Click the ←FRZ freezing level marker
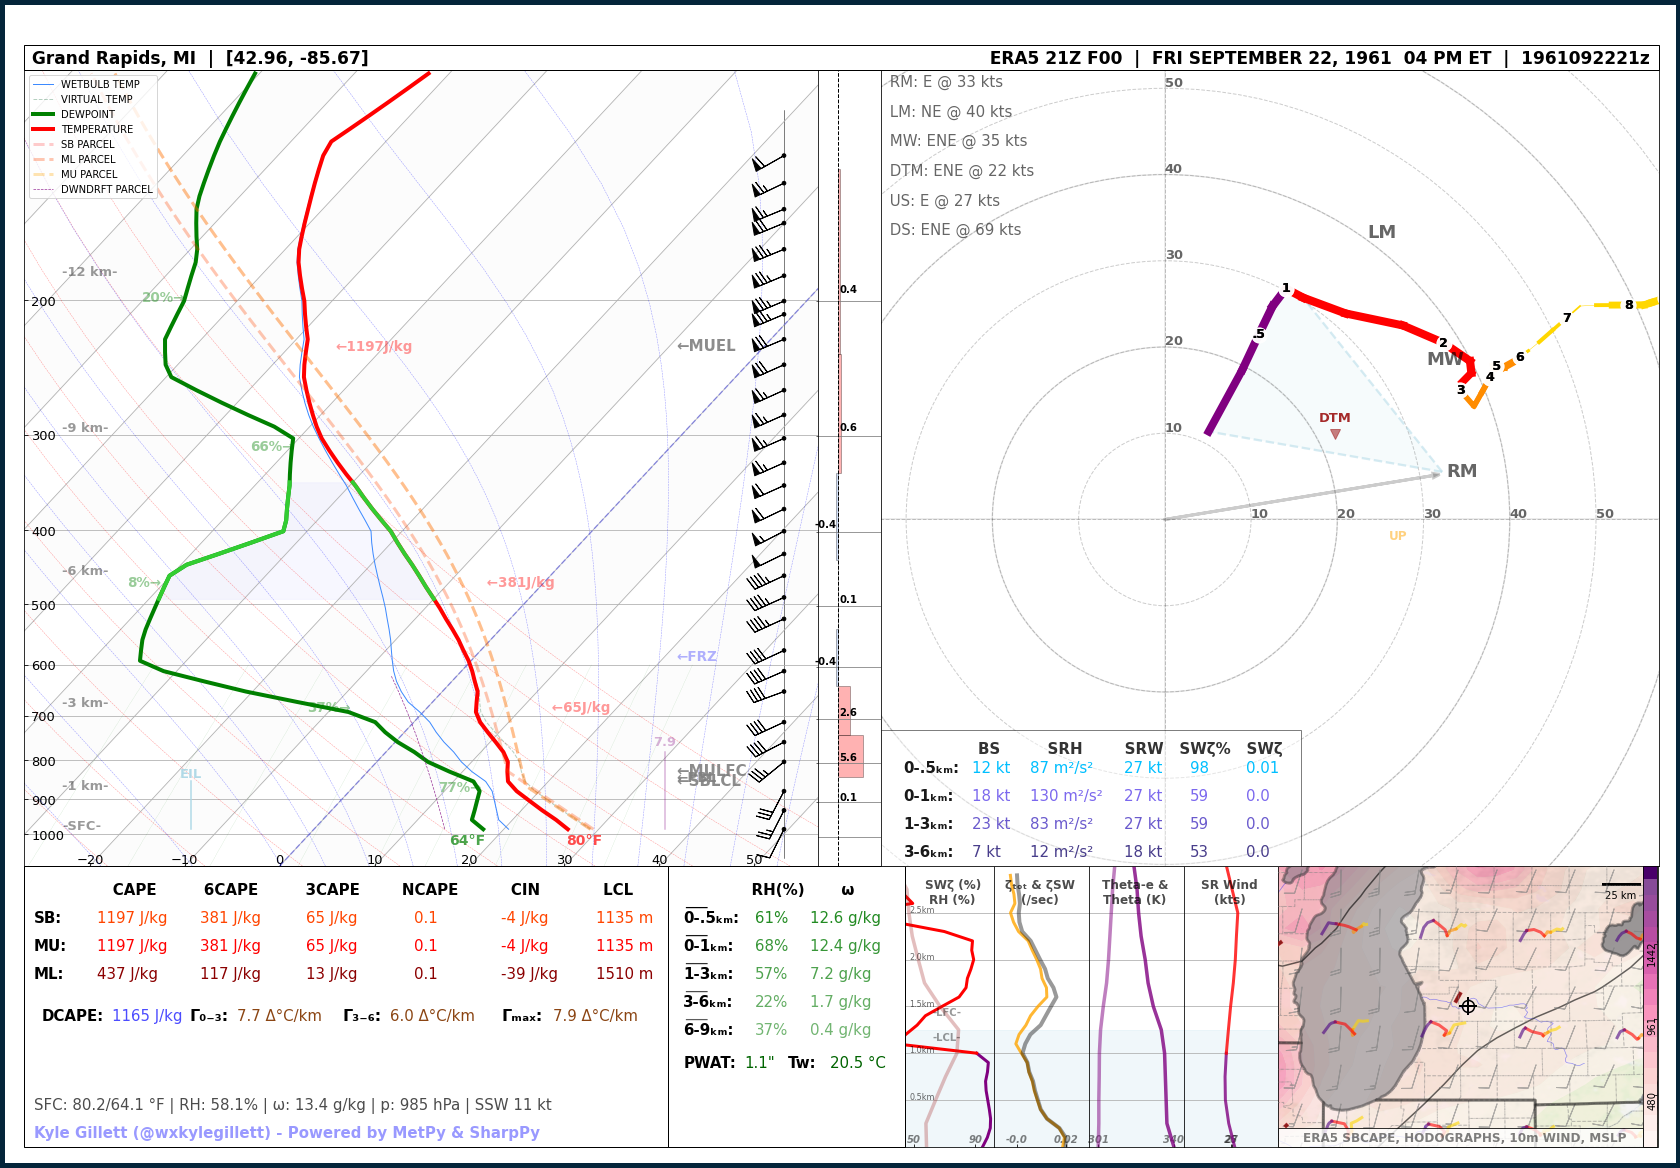Viewport: 1680px width, 1168px height. click(x=697, y=657)
